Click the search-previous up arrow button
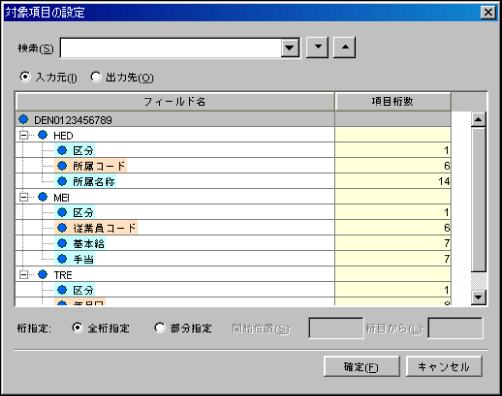 click(345, 47)
